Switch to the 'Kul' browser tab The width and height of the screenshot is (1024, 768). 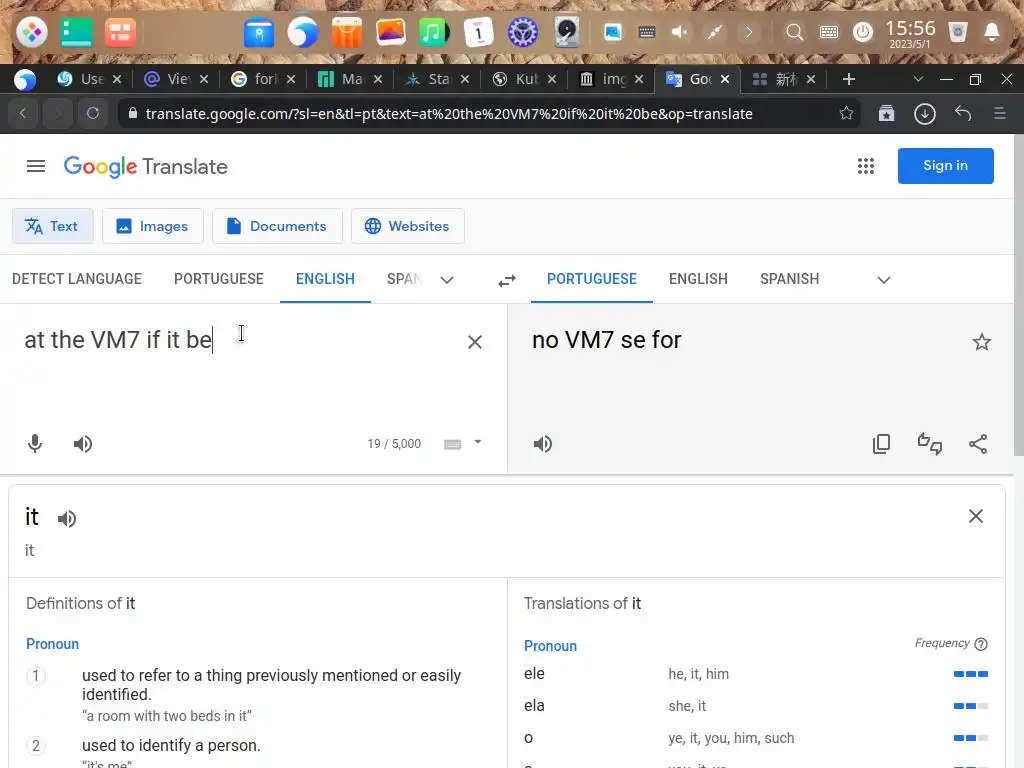tap(526, 79)
